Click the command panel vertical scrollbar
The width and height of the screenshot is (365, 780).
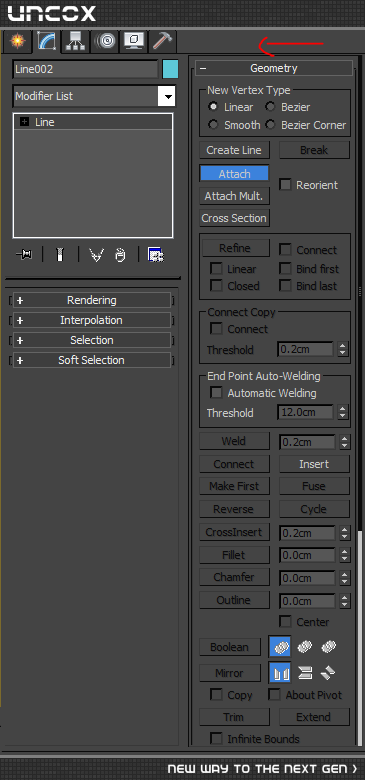click(x=360, y=639)
